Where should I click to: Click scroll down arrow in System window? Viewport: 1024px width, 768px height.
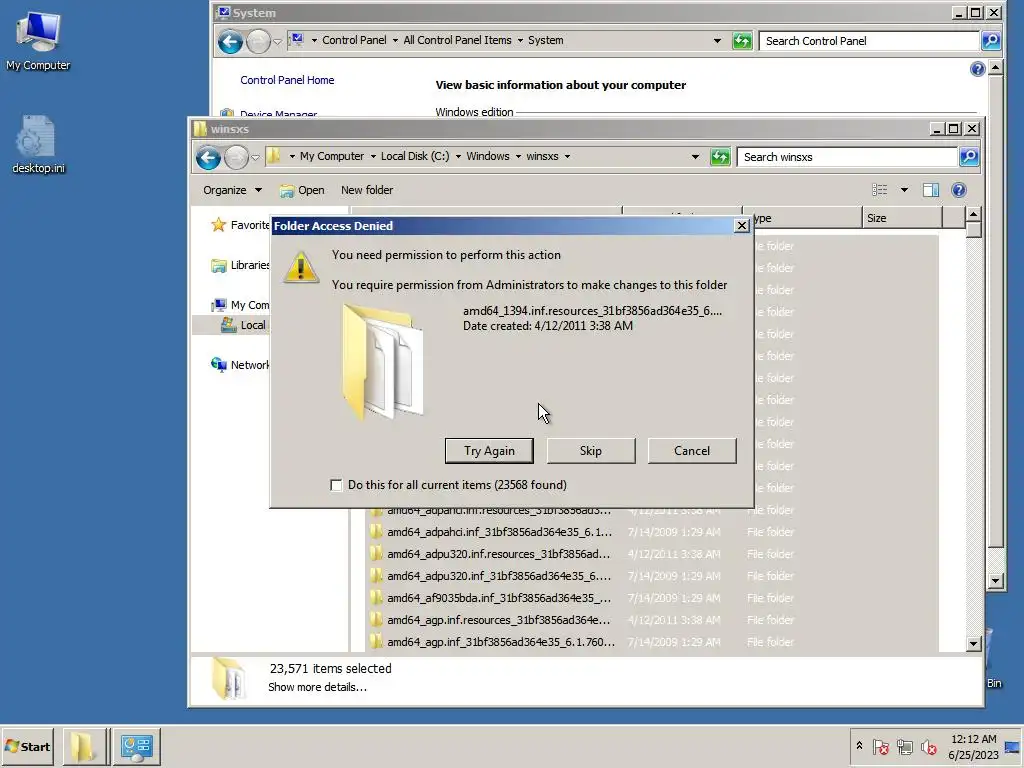[x=995, y=581]
